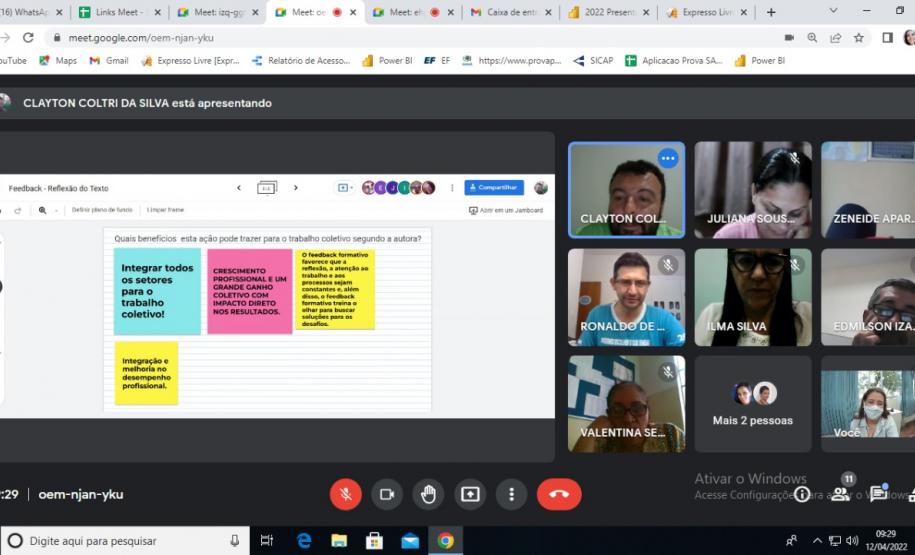This screenshot has width=915, height=555.
Task: Open the three-dot more options in call bar
Action: pos(511,494)
